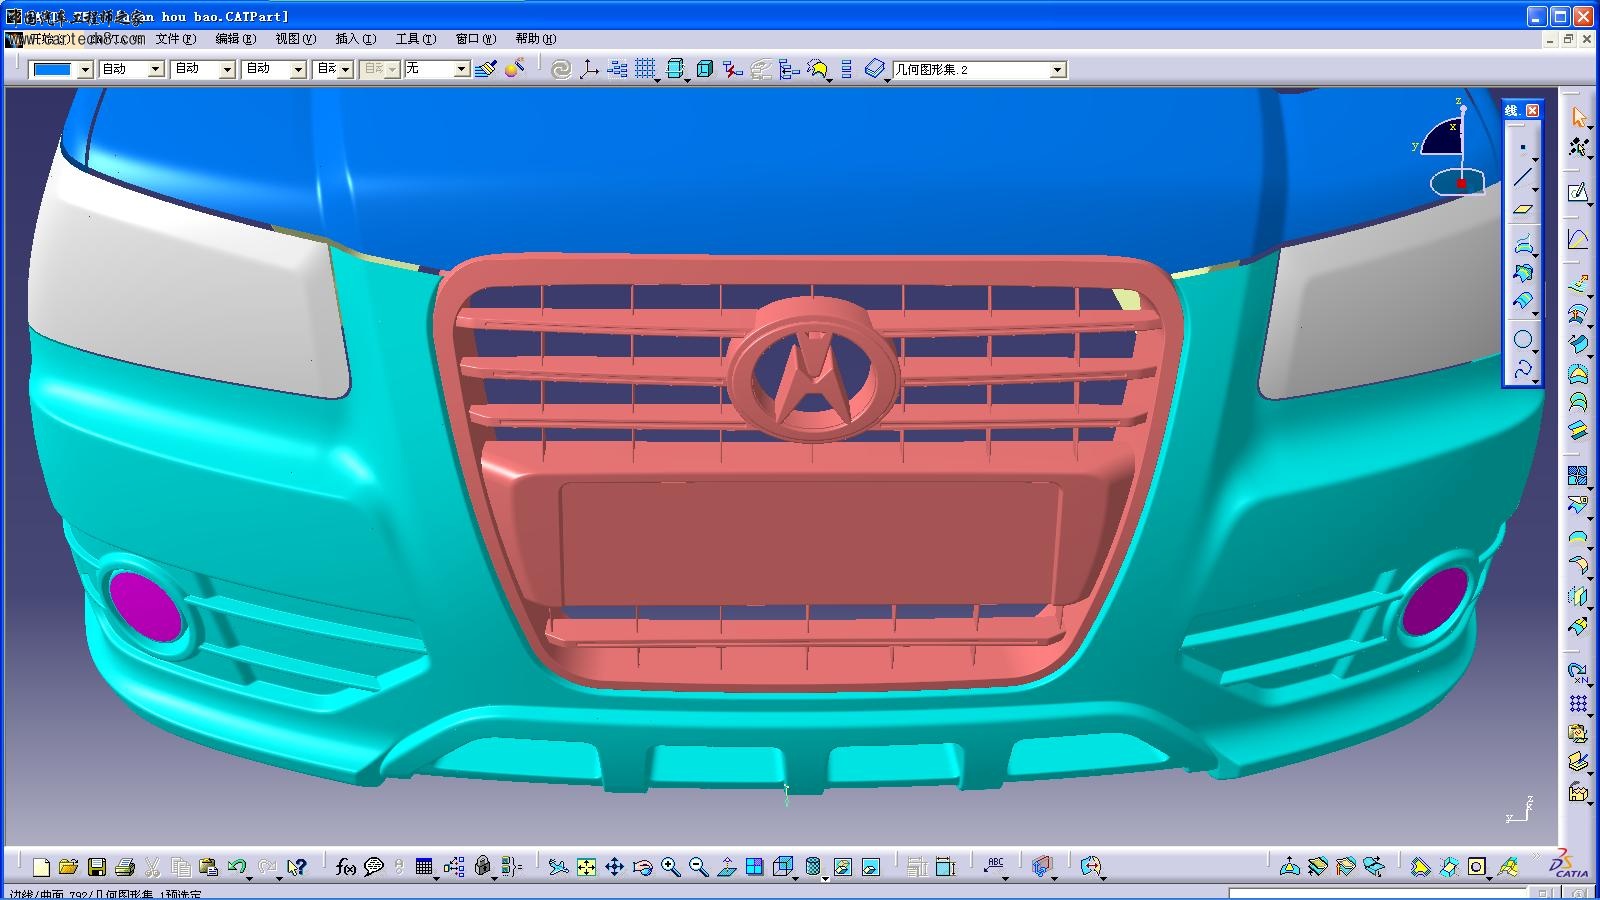Click the Painter format brush icon
This screenshot has height=900, width=1600.
[x=486, y=69]
